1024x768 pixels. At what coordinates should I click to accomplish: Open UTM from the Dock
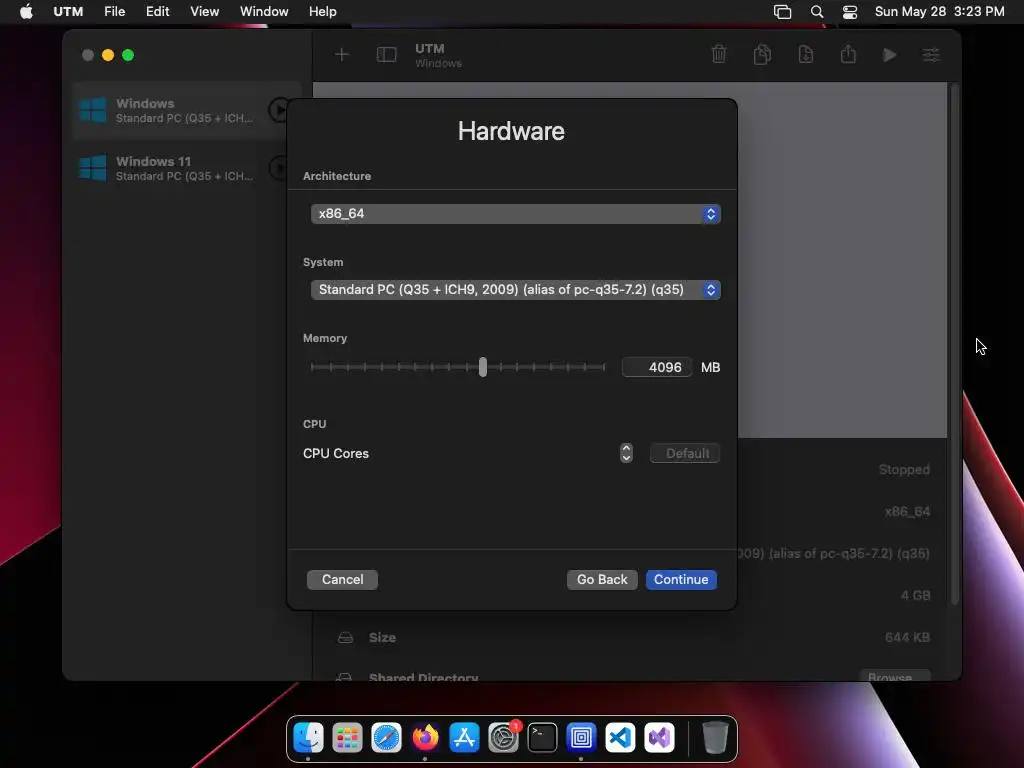(581, 738)
